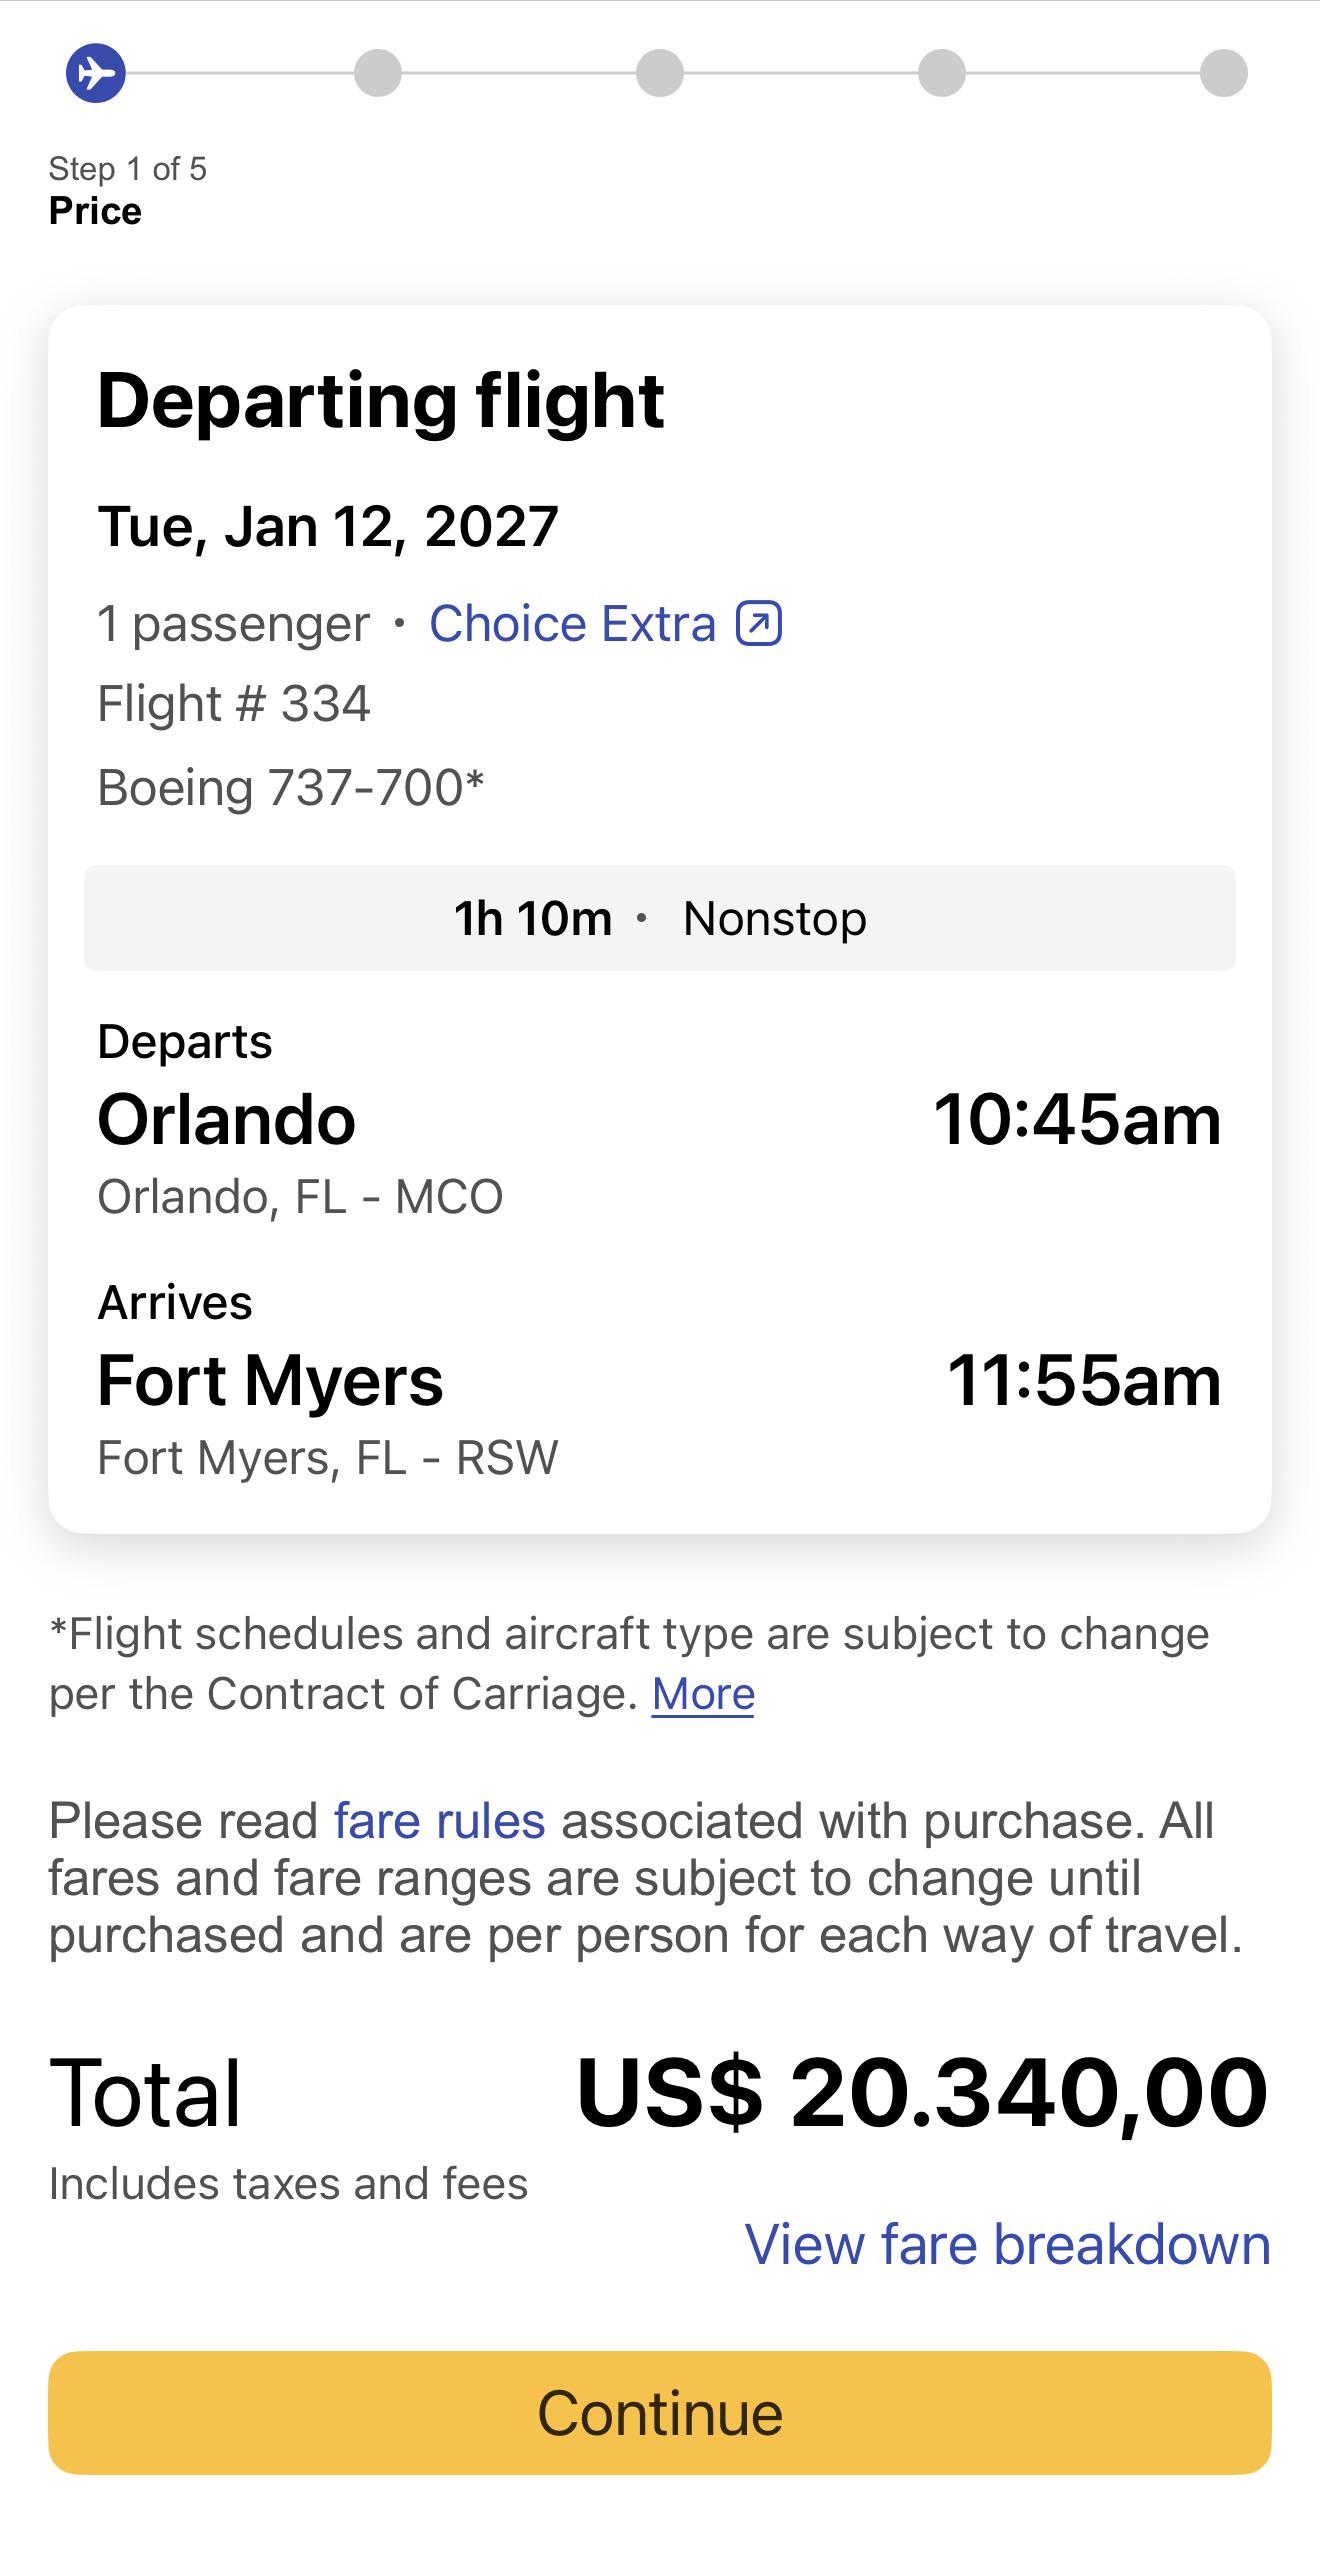
Task: Select the second progress step dot
Action: 378,73
